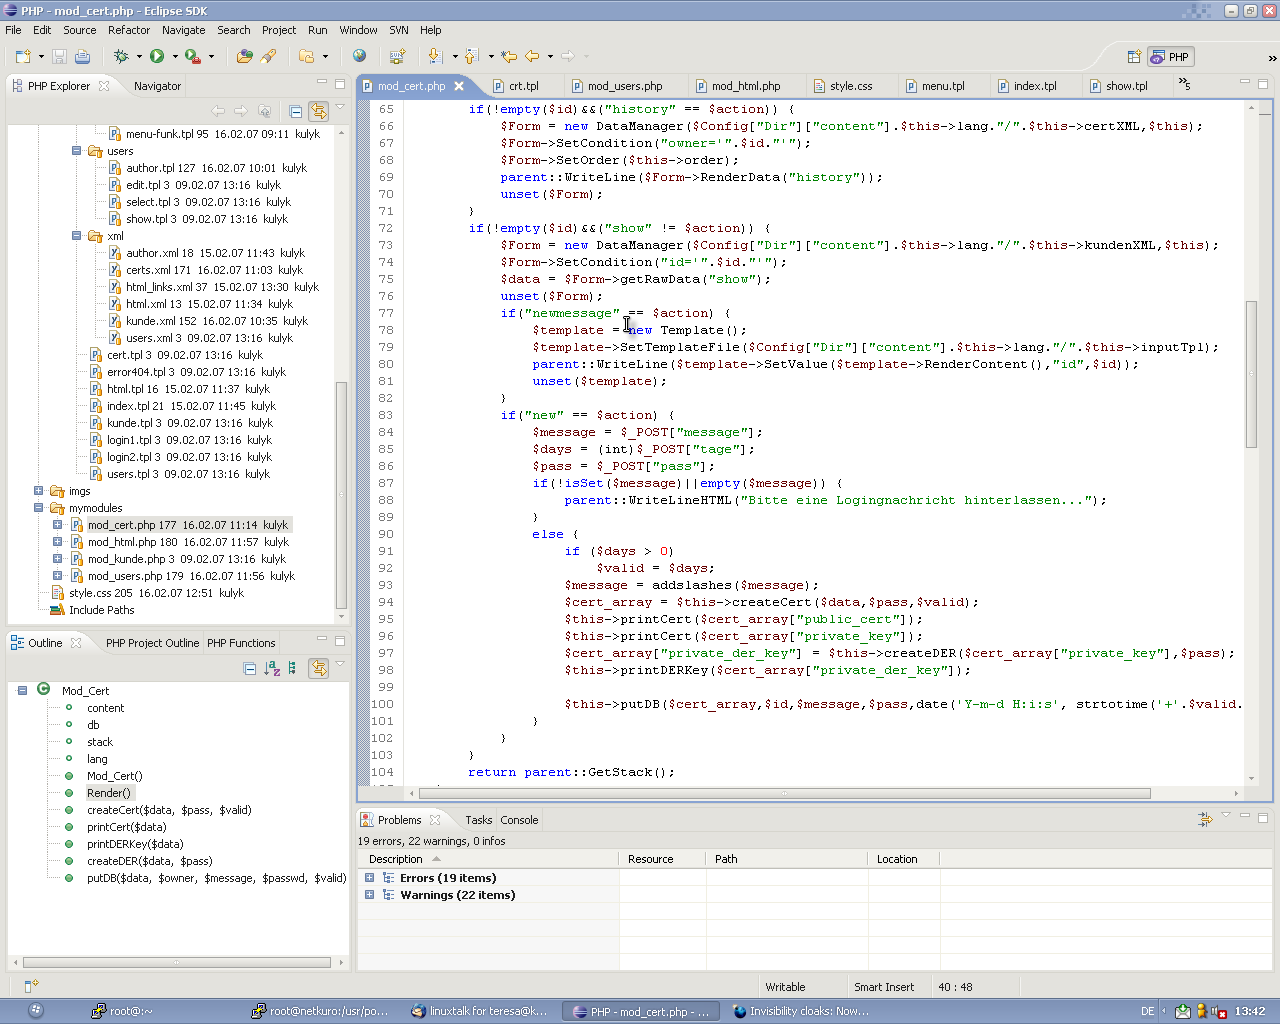Viewport: 1280px width, 1024px height.
Task: Click the Print icon in toolbar
Action: (x=82, y=57)
